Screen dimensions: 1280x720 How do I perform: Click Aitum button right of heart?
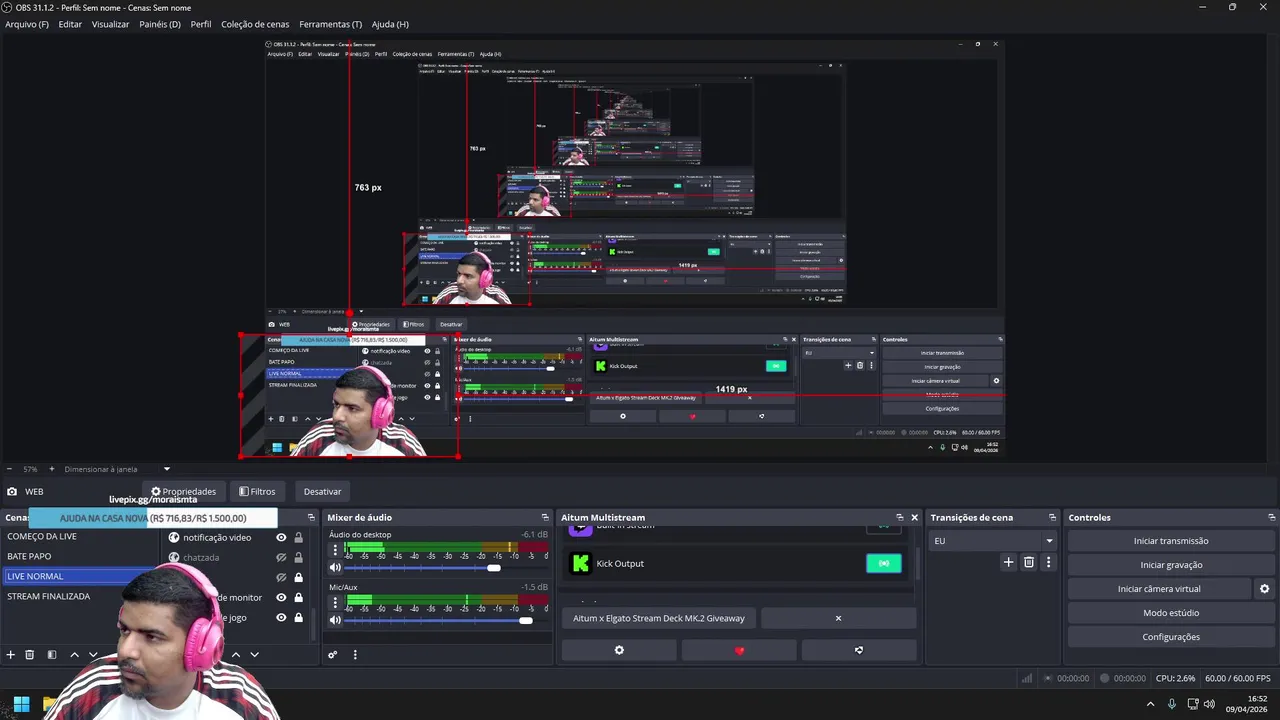point(859,650)
